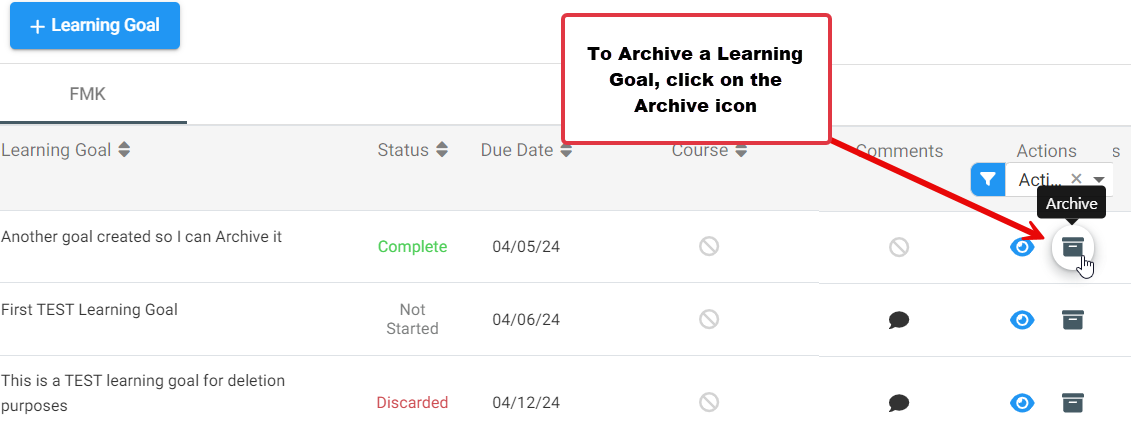Archive the First TEST Learning Goal

point(1073,319)
